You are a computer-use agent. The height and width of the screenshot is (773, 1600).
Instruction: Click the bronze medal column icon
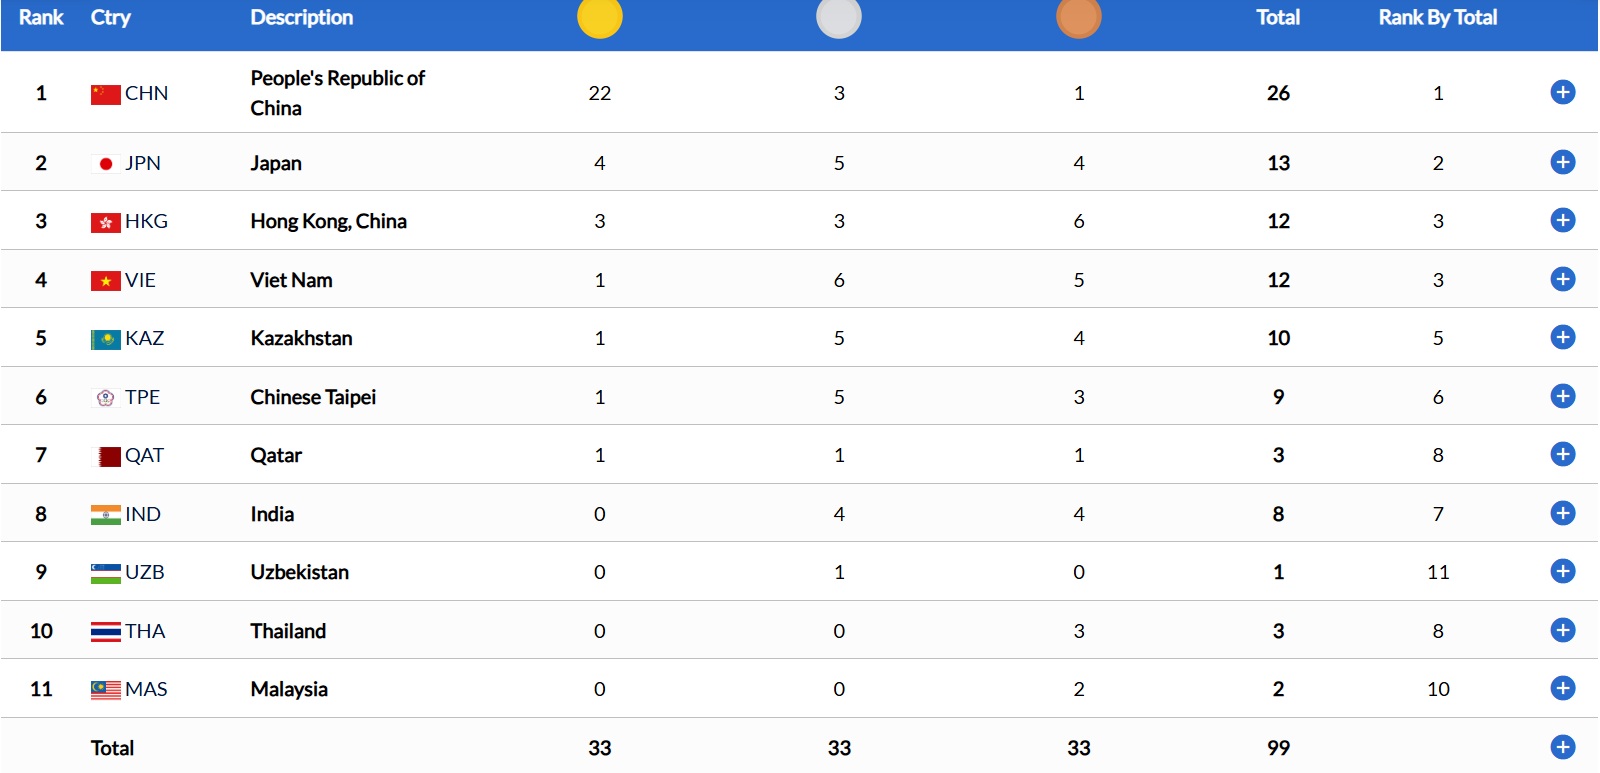click(x=1078, y=17)
